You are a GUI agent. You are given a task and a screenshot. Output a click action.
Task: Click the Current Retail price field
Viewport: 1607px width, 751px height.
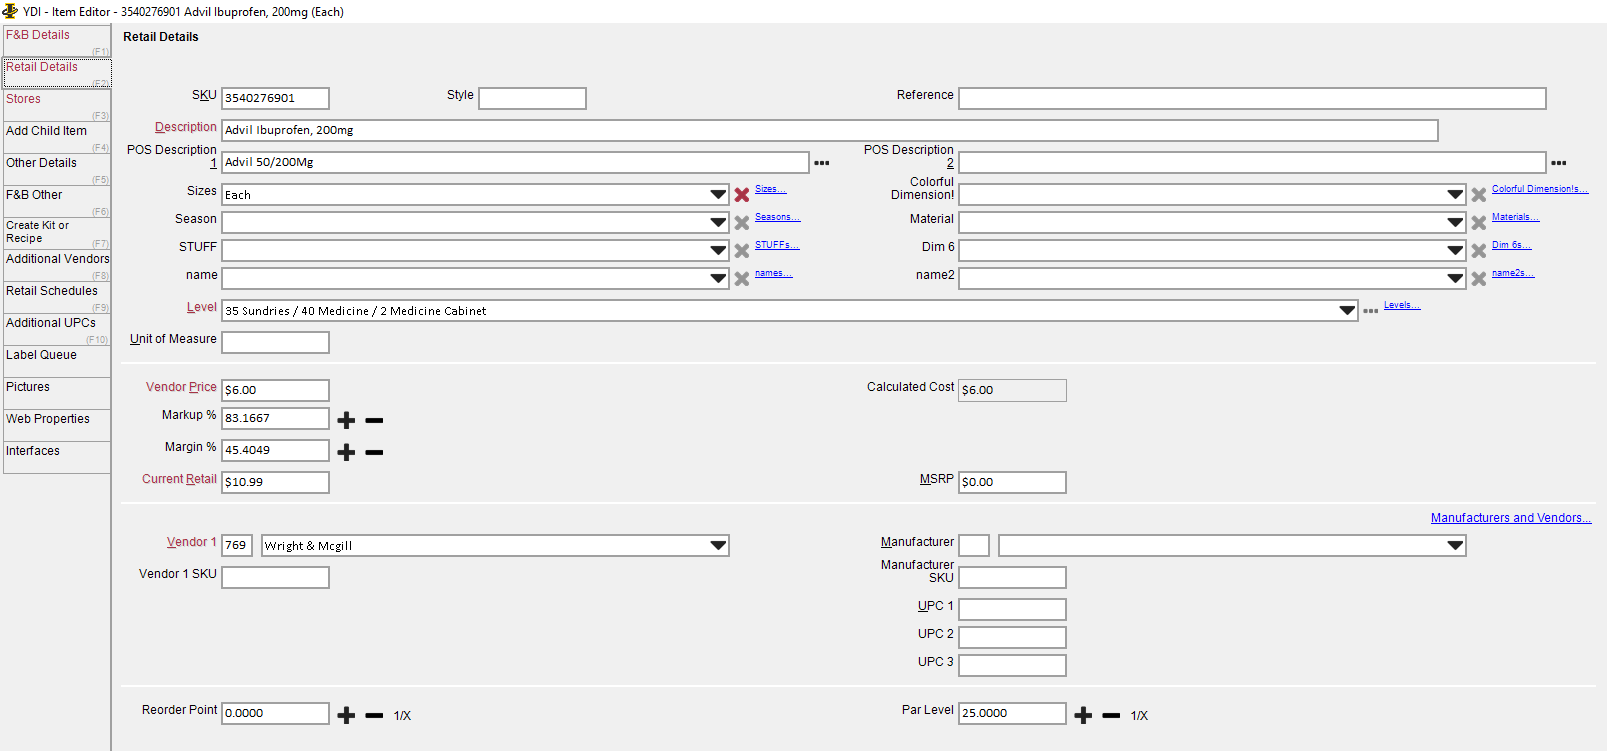click(275, 482)
